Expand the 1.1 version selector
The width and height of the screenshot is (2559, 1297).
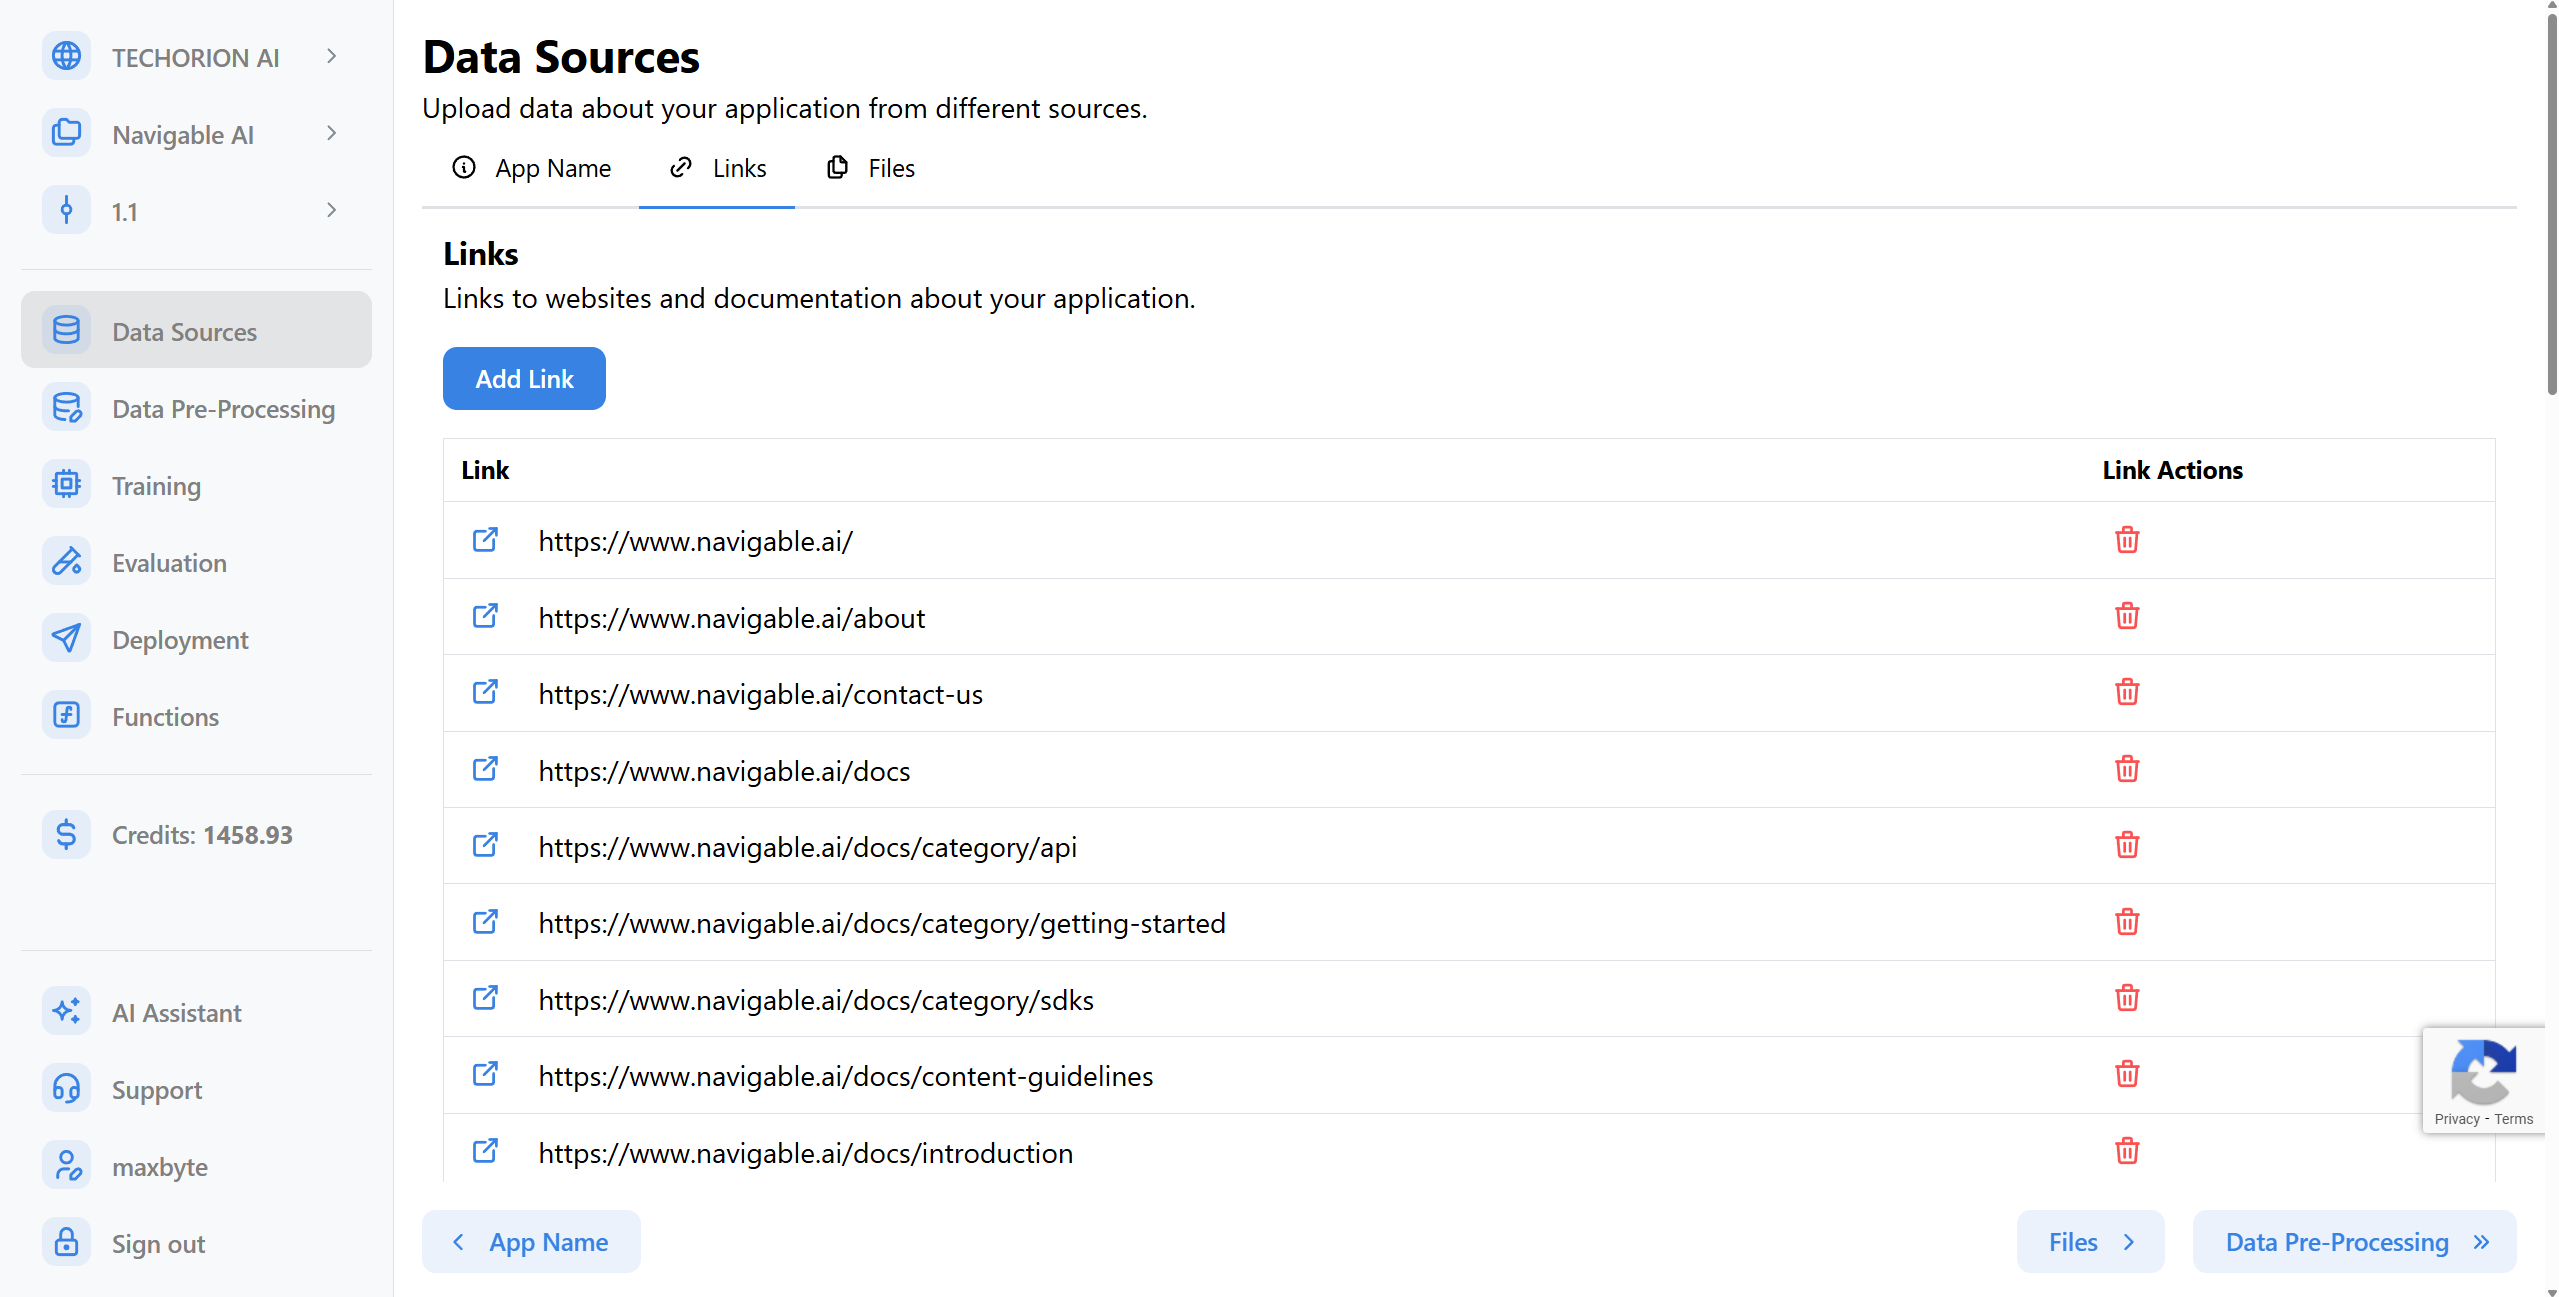click(x=331, y=211)
